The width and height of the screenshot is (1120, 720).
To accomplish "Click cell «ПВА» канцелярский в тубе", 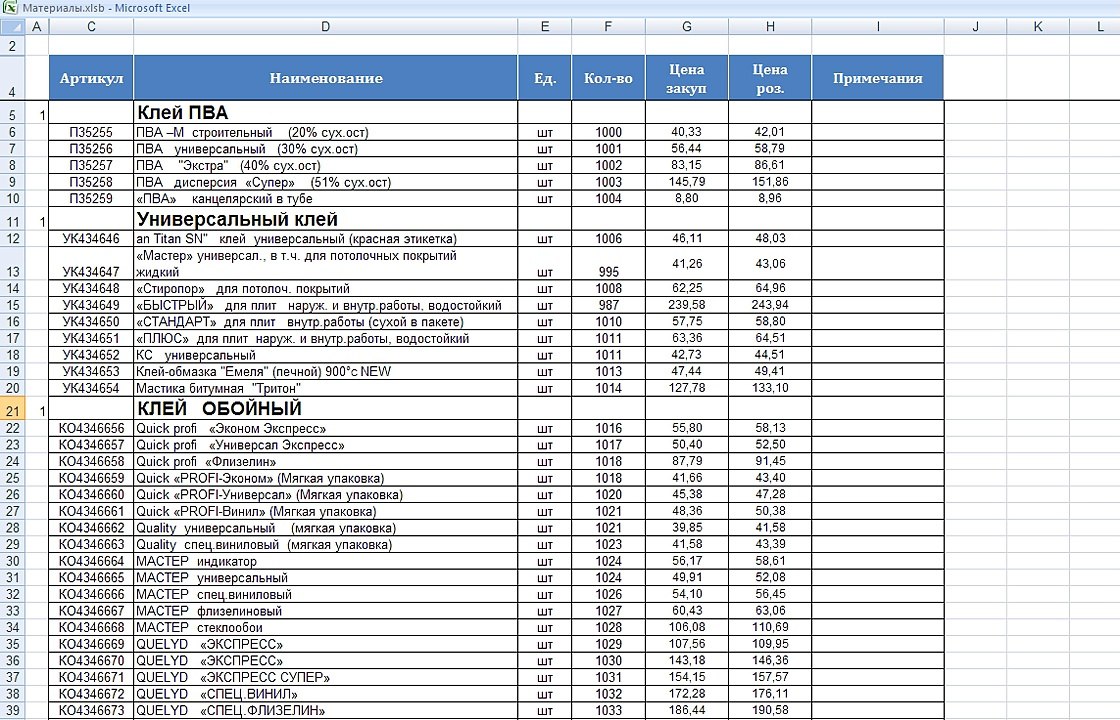I will (326, 199).
